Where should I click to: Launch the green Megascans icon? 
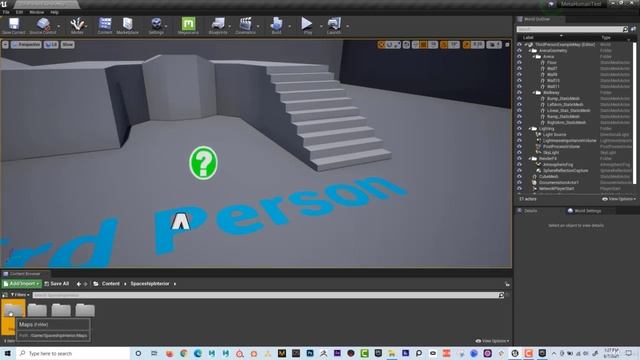coord(188,25)
